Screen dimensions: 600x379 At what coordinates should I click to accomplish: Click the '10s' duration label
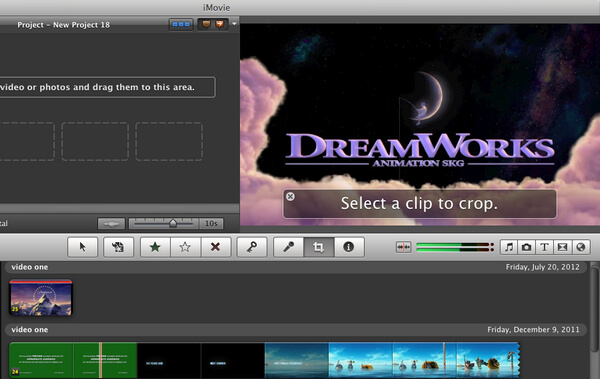211,223
